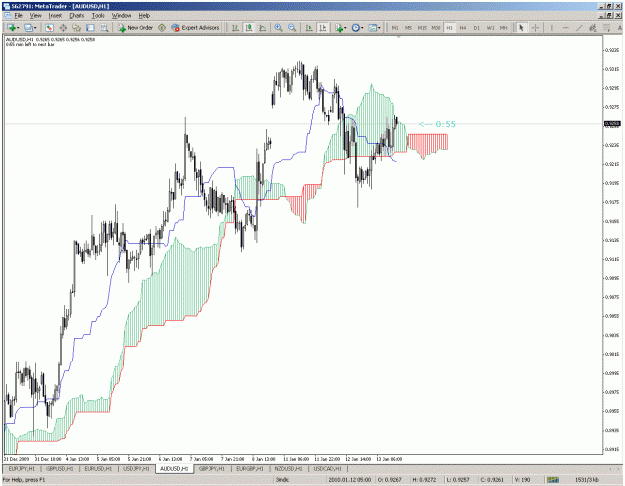The width and height of the screenshot is (625, 486).
Task: Select the H1 timeframe
Action: click(x=449, y=28)
